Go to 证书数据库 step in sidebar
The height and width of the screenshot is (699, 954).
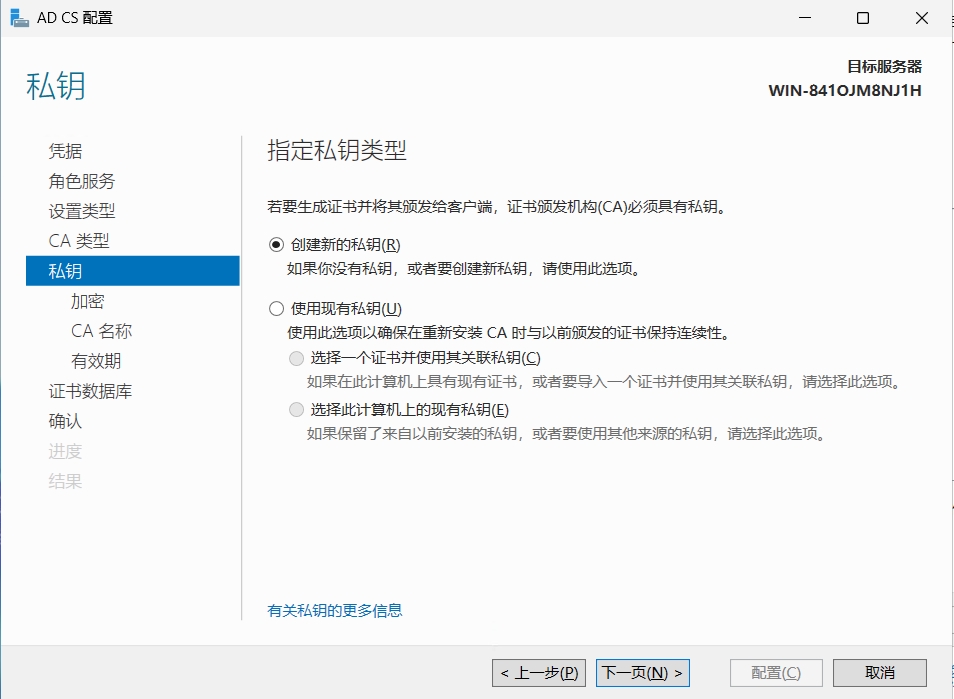pos(90,391)
